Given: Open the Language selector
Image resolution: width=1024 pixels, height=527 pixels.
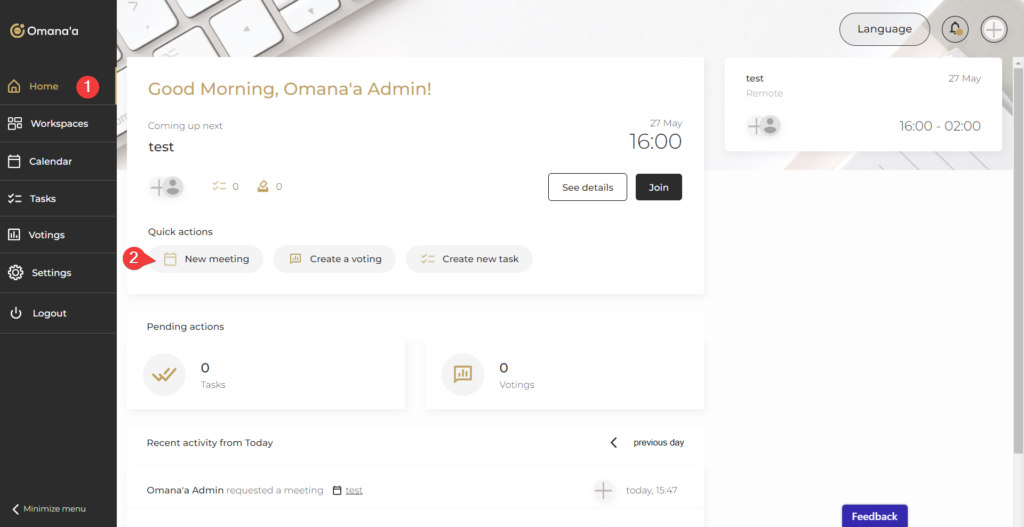Looking at the screenshot, I should [884, 29].
